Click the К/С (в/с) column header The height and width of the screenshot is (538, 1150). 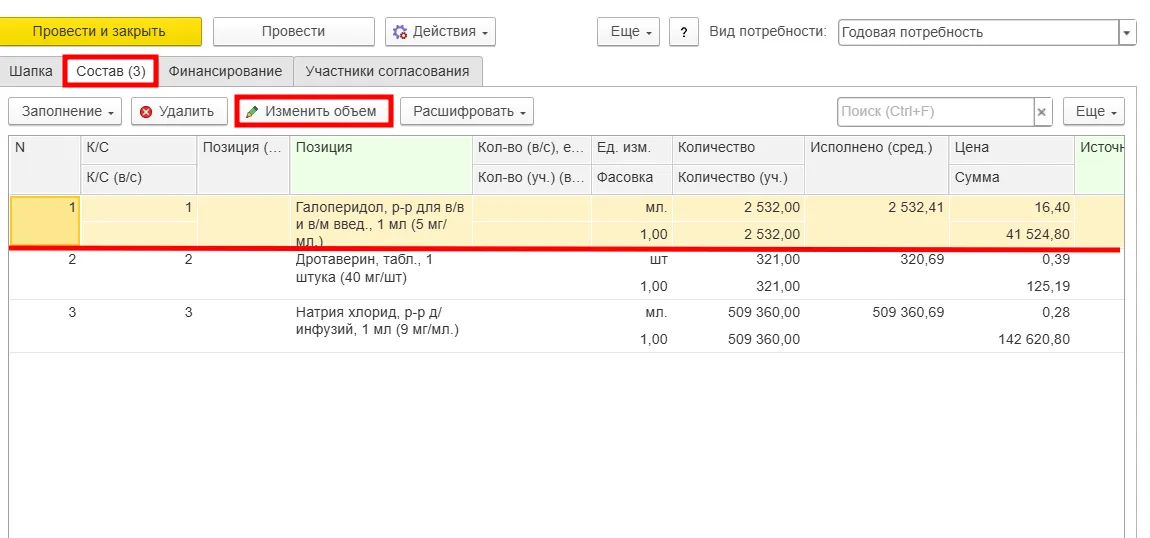coord(138,178)
